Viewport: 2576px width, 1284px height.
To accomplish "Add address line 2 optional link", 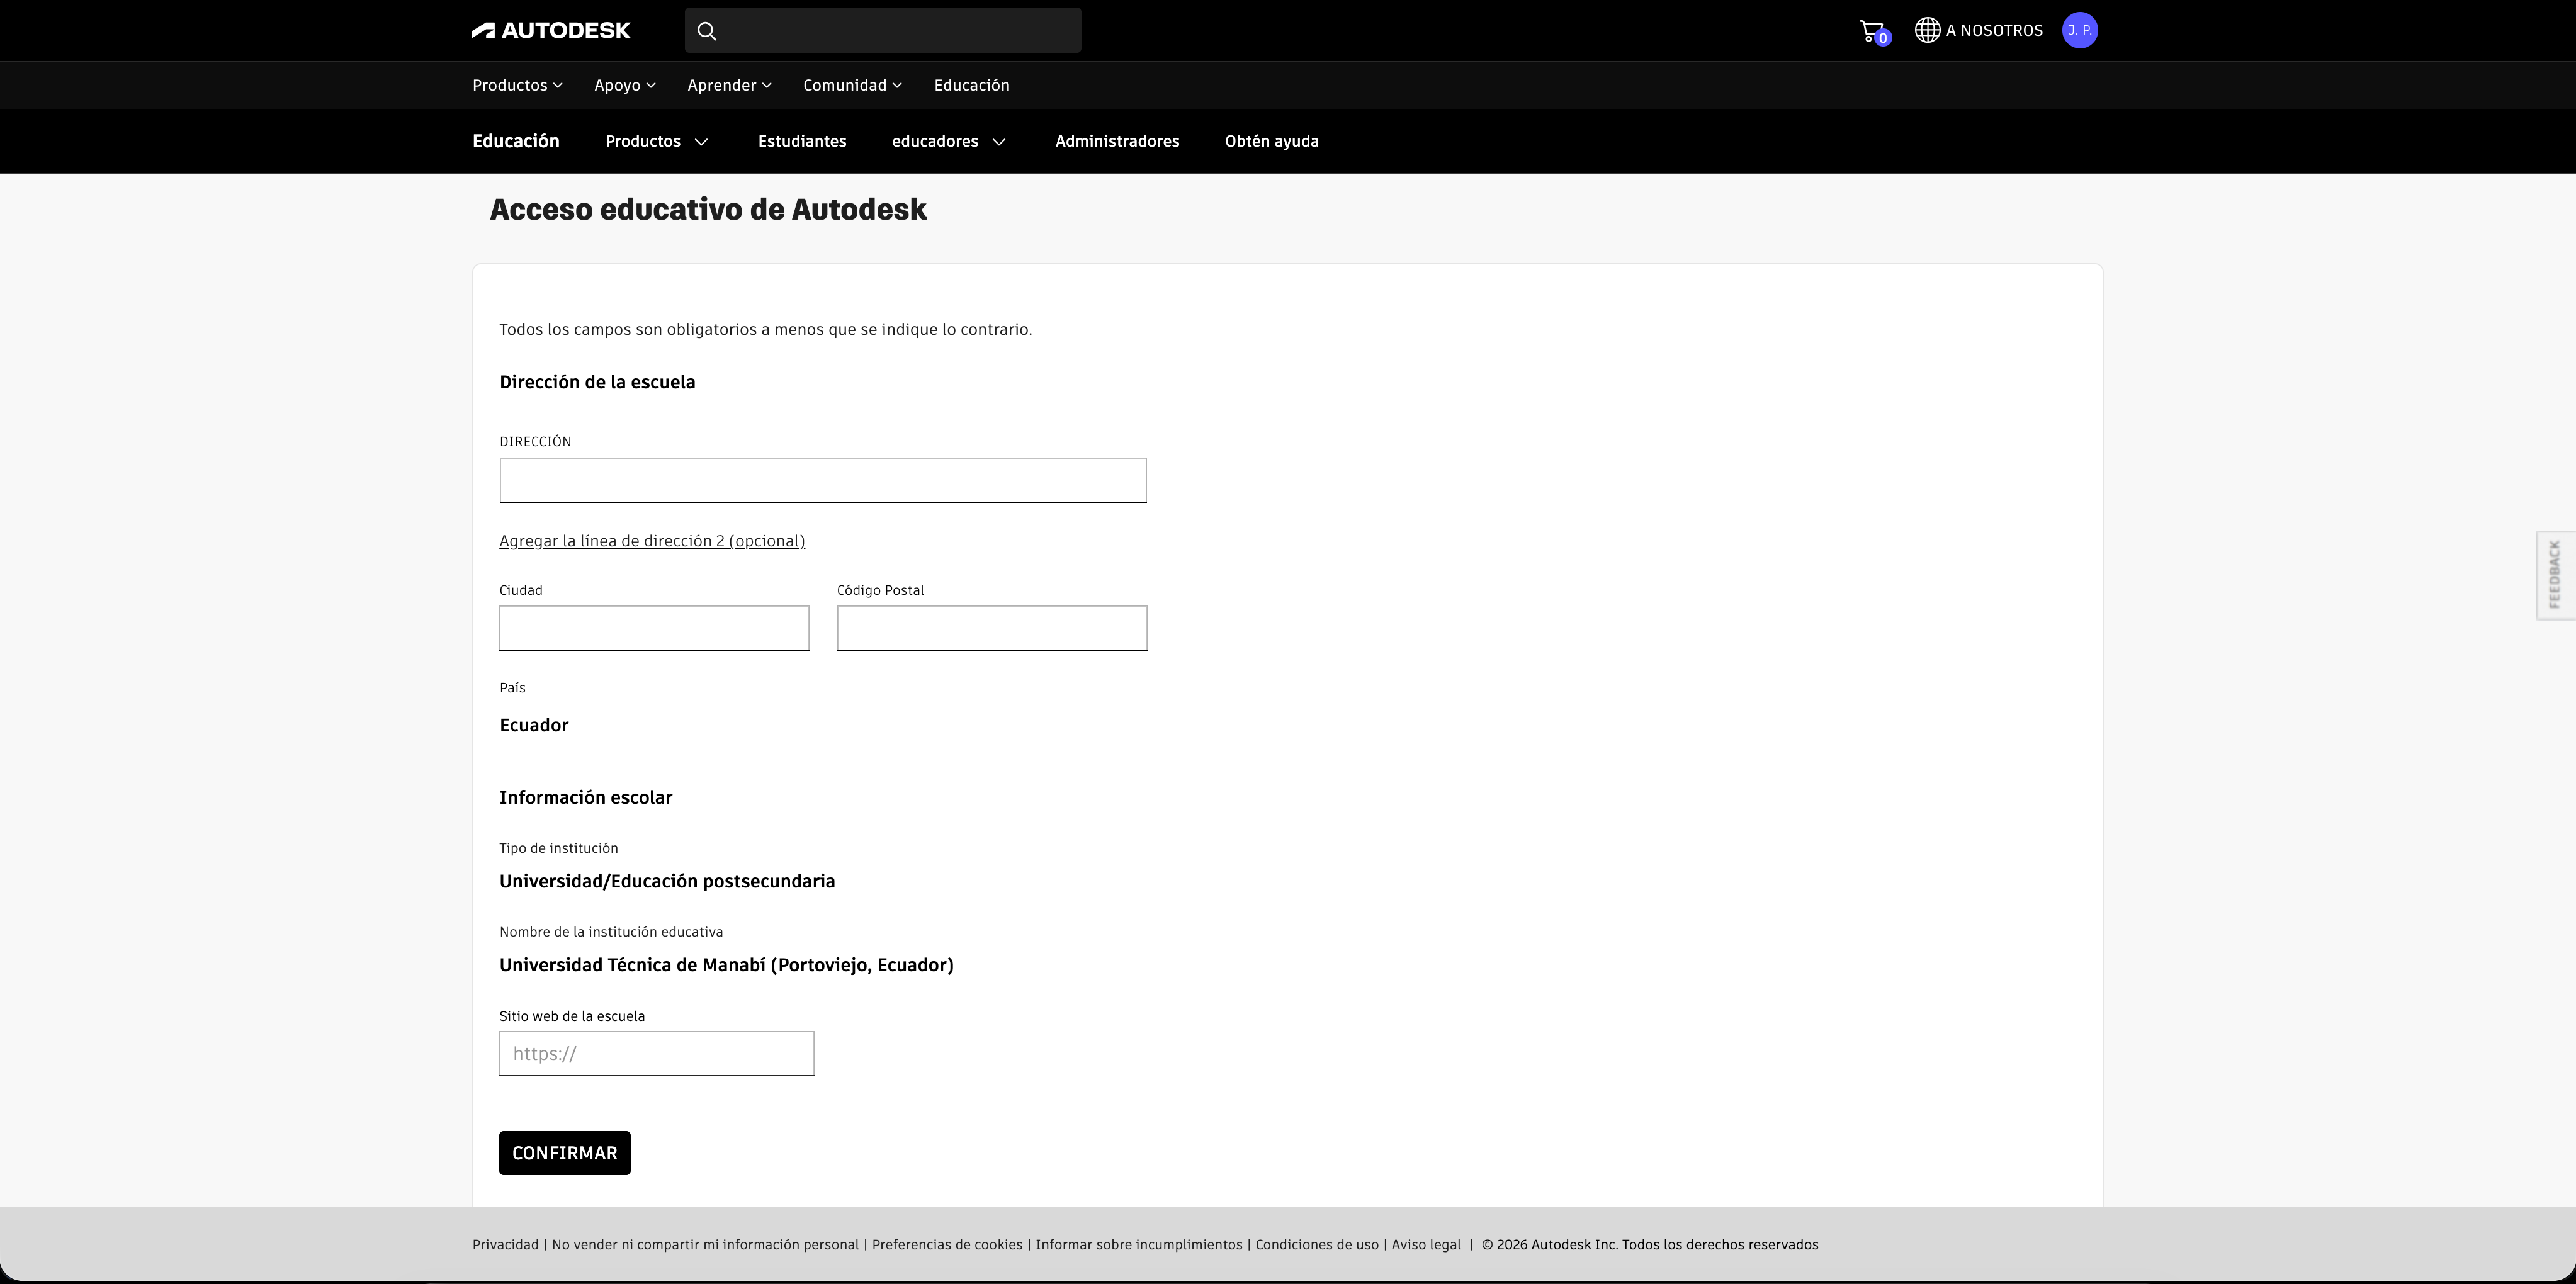I will click(652, 541).
